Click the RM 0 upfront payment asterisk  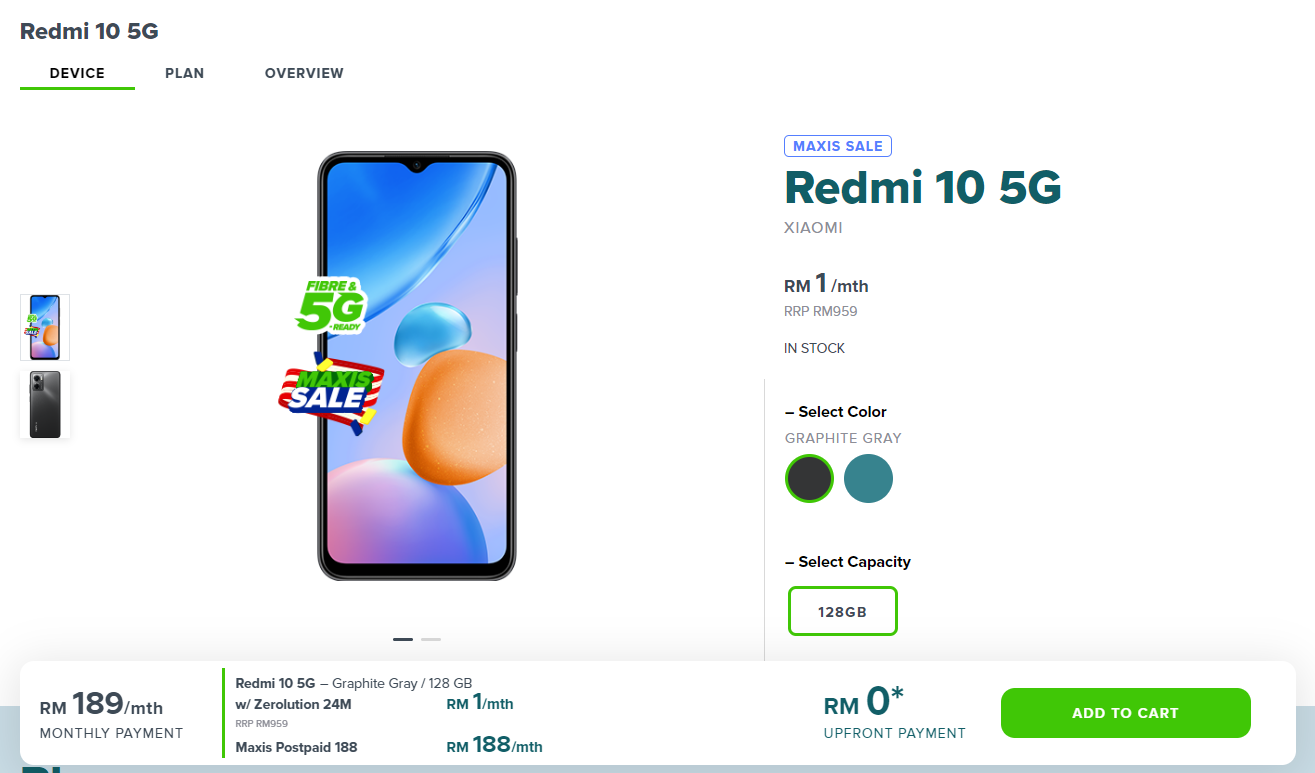[898, 692]
